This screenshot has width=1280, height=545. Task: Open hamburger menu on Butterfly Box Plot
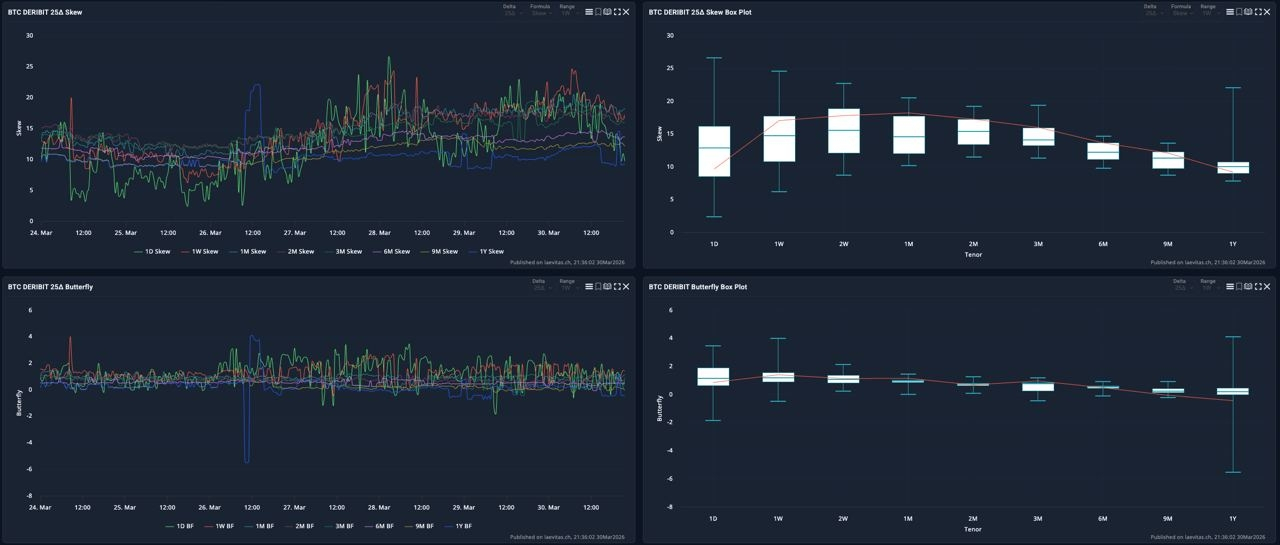[x=1230, y=287]
